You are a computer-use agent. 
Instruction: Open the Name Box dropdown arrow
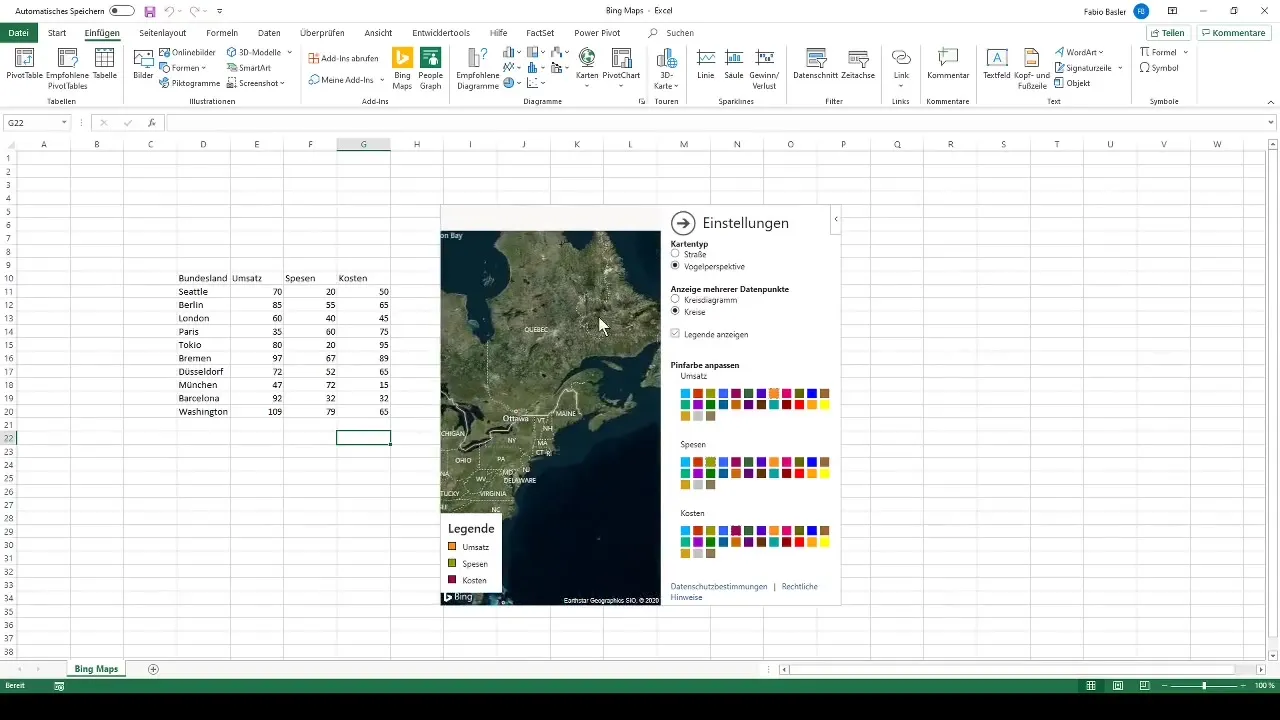64,123
